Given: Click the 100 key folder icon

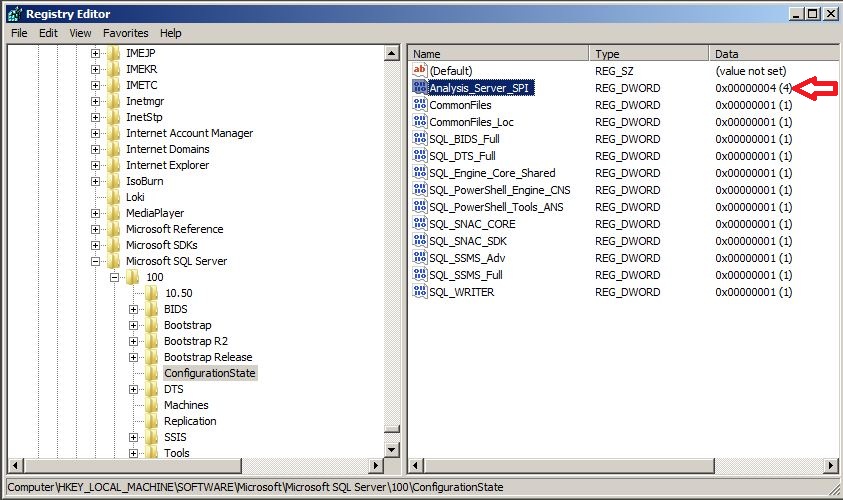Looking at the screenshot, I should 133,277.
